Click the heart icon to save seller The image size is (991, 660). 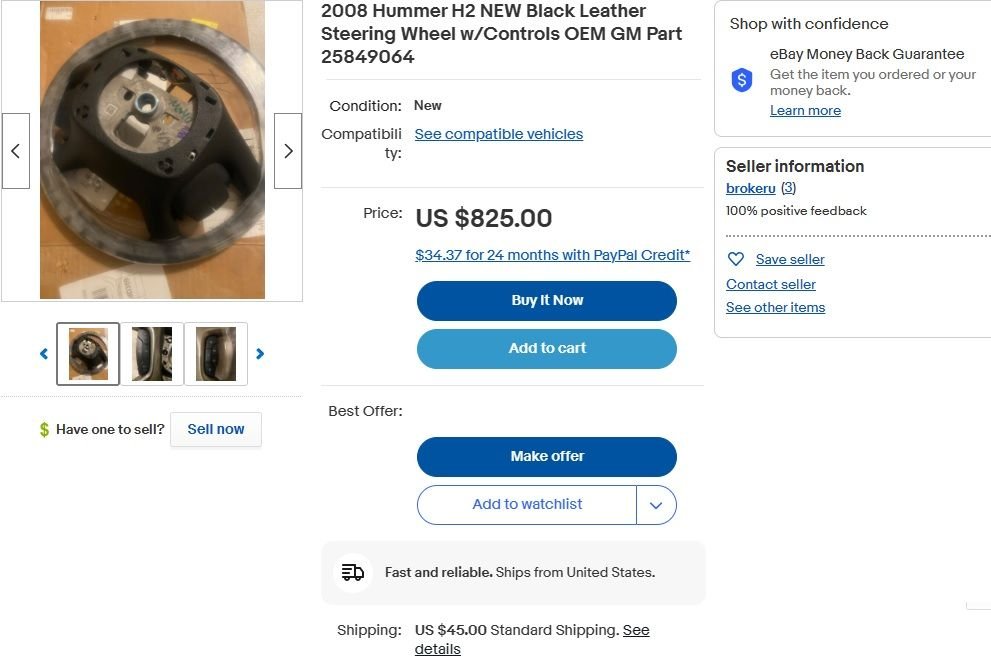click(x=736, y=259)
